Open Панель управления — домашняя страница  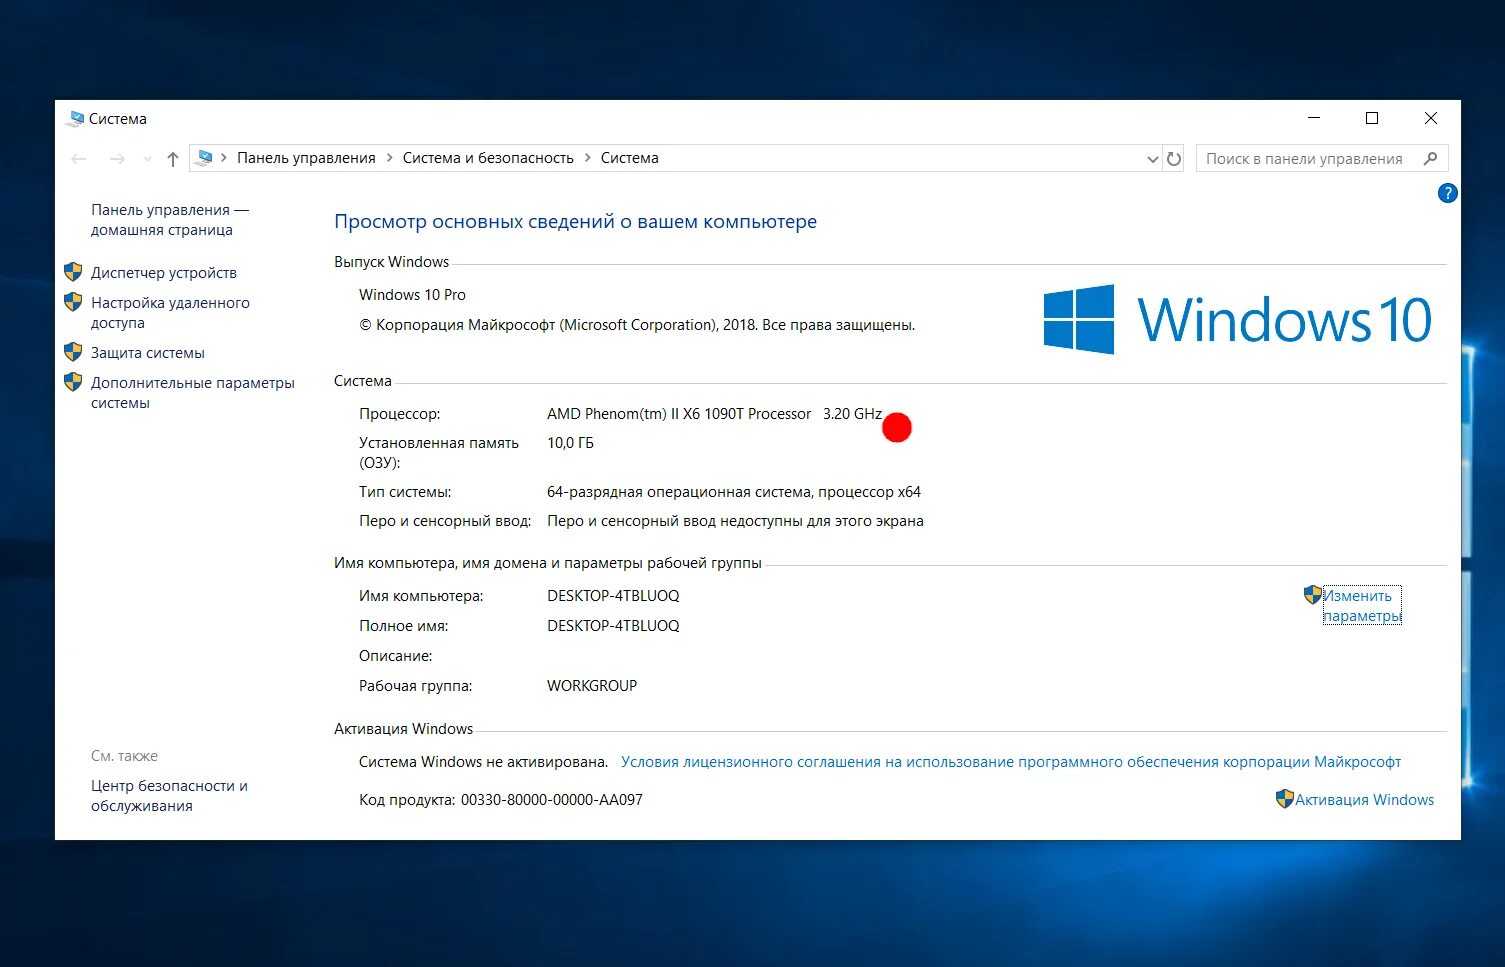pos(169,220)
